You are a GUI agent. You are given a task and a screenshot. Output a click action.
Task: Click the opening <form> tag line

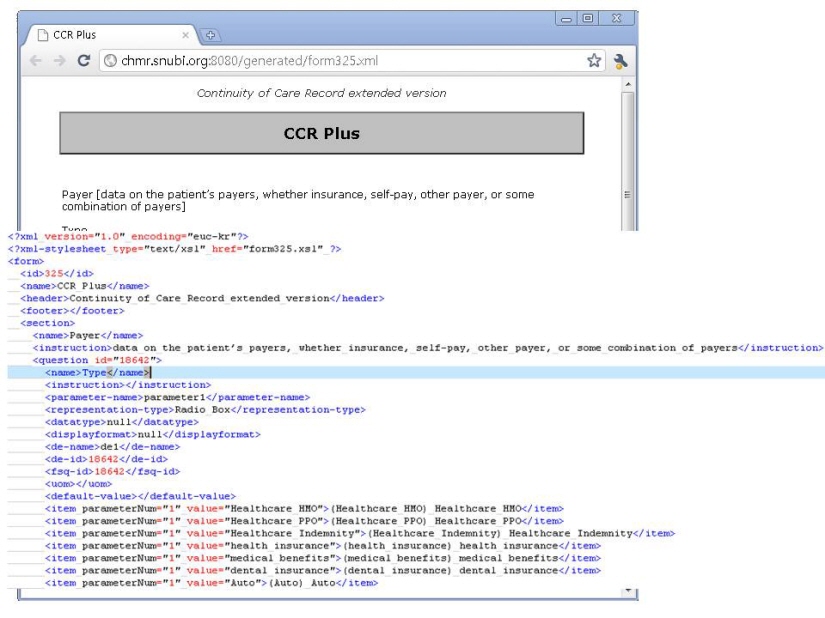[x=26, y=261]
